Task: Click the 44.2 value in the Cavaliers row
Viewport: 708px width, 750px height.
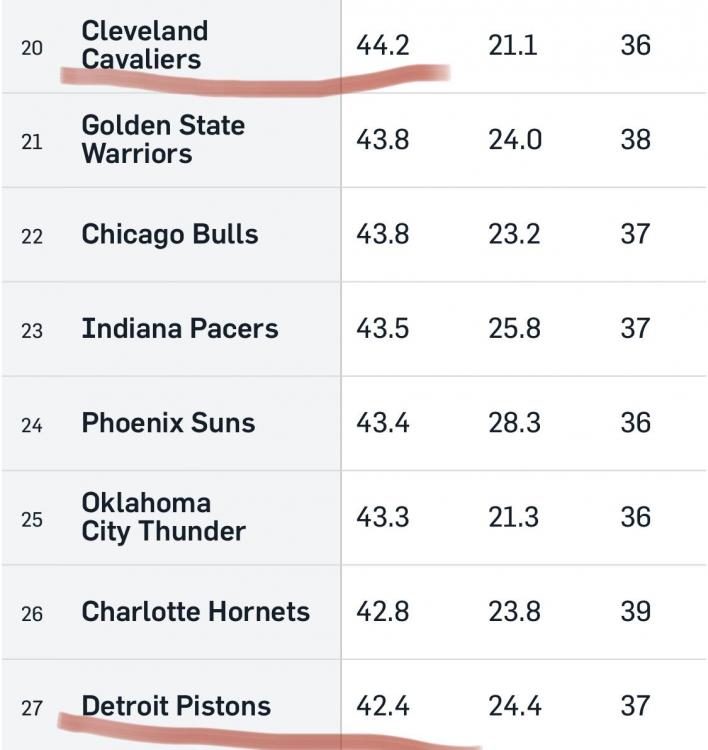Action: 383,45
